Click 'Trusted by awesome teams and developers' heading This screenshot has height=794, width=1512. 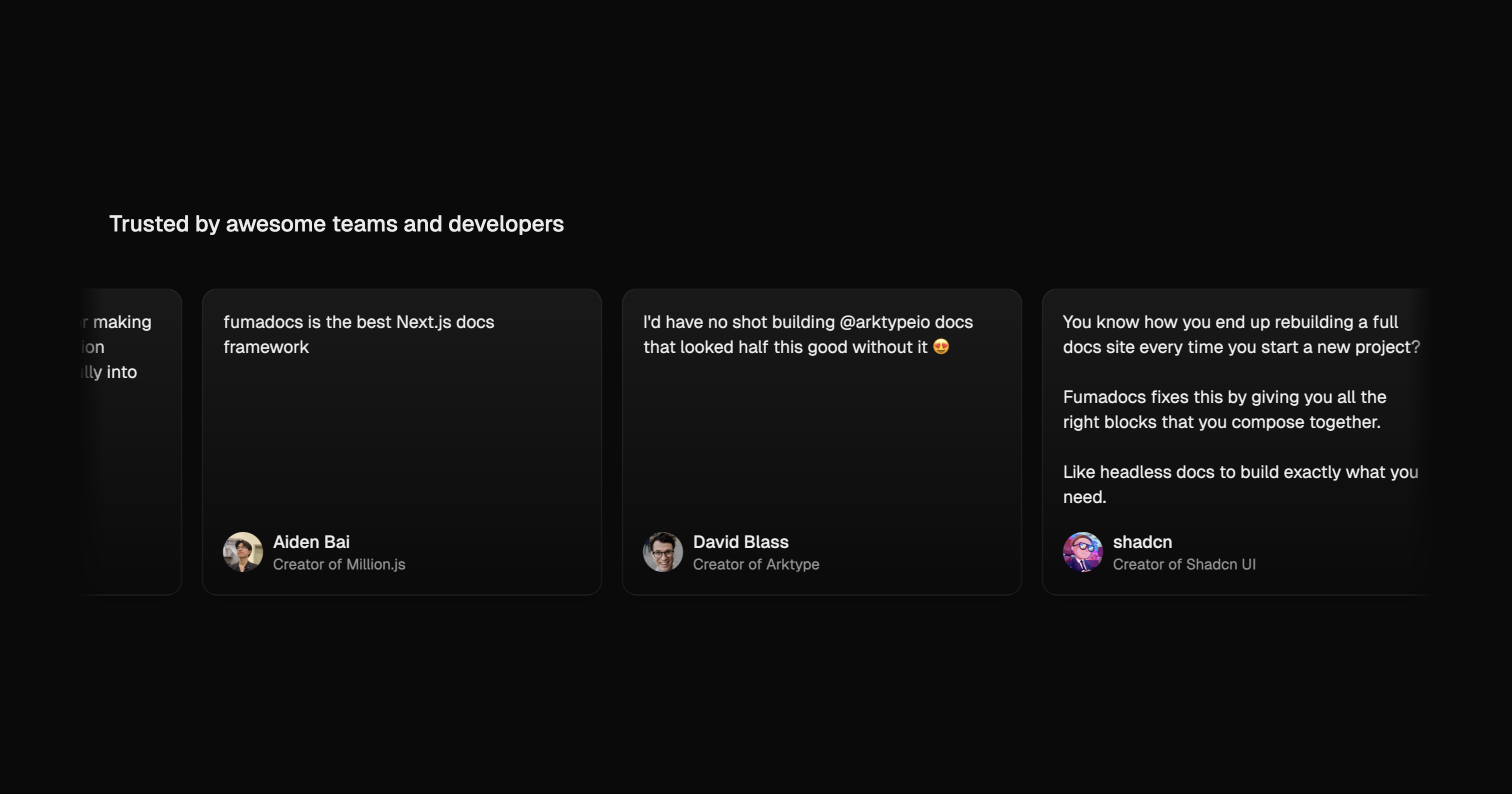coord(336,224)
